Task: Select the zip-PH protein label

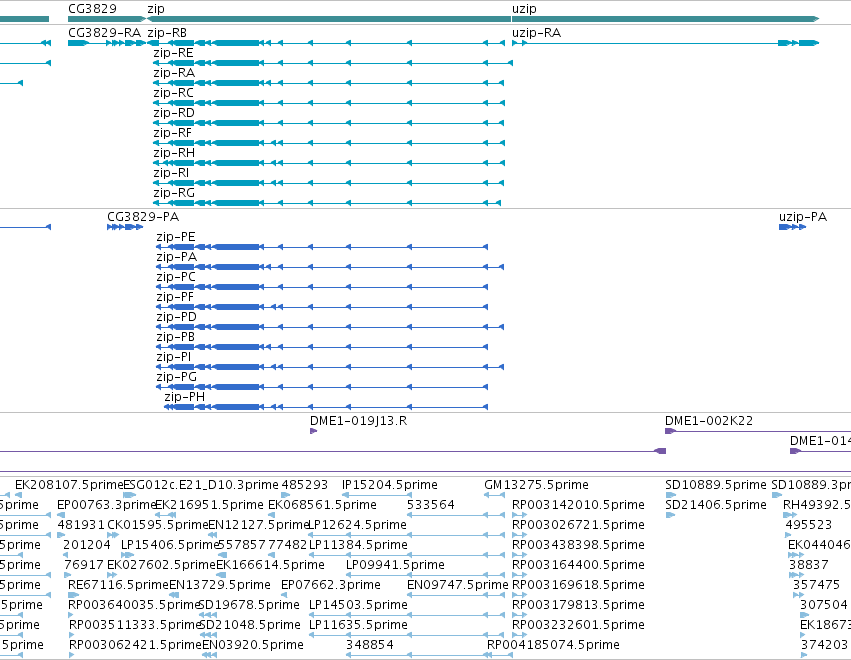Action: click(x=185, y=397)
